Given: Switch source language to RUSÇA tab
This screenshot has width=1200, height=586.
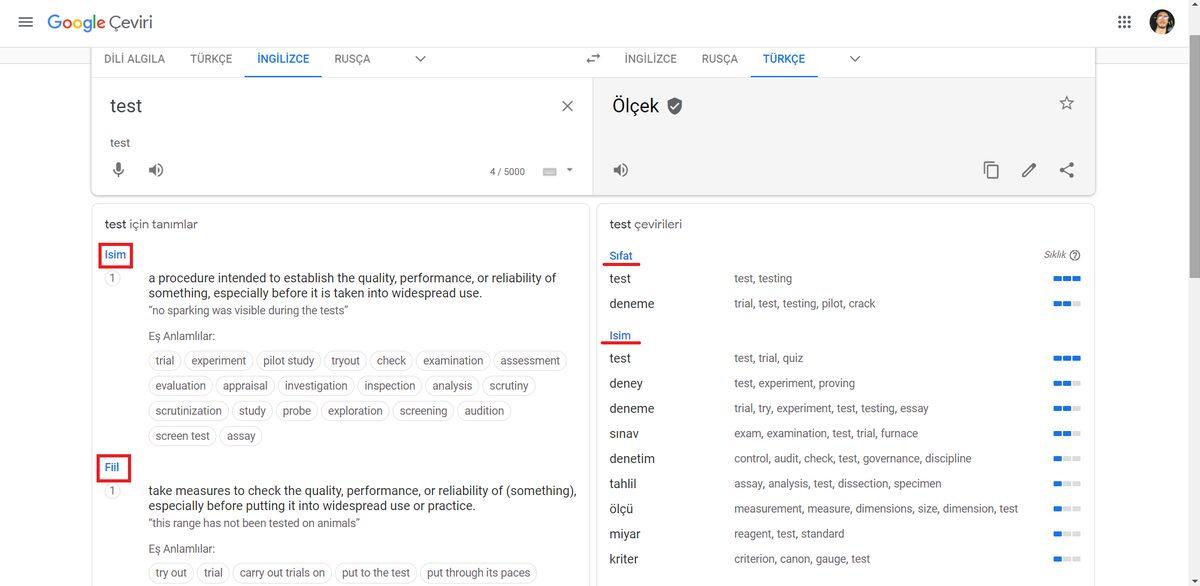Looking at the screenshot, I should (x=351, y=58).
